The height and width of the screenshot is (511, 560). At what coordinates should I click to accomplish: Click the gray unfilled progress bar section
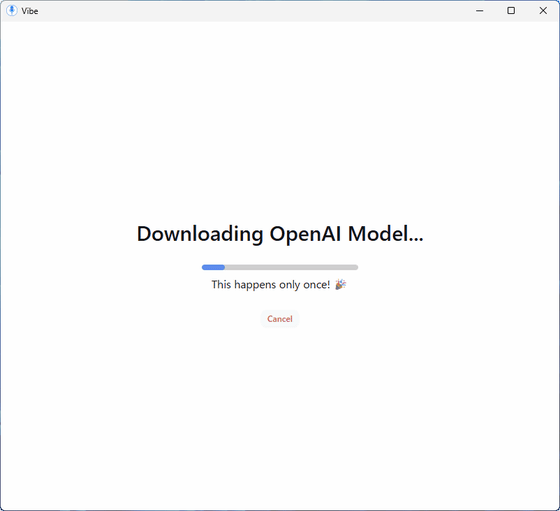point(291,267)
